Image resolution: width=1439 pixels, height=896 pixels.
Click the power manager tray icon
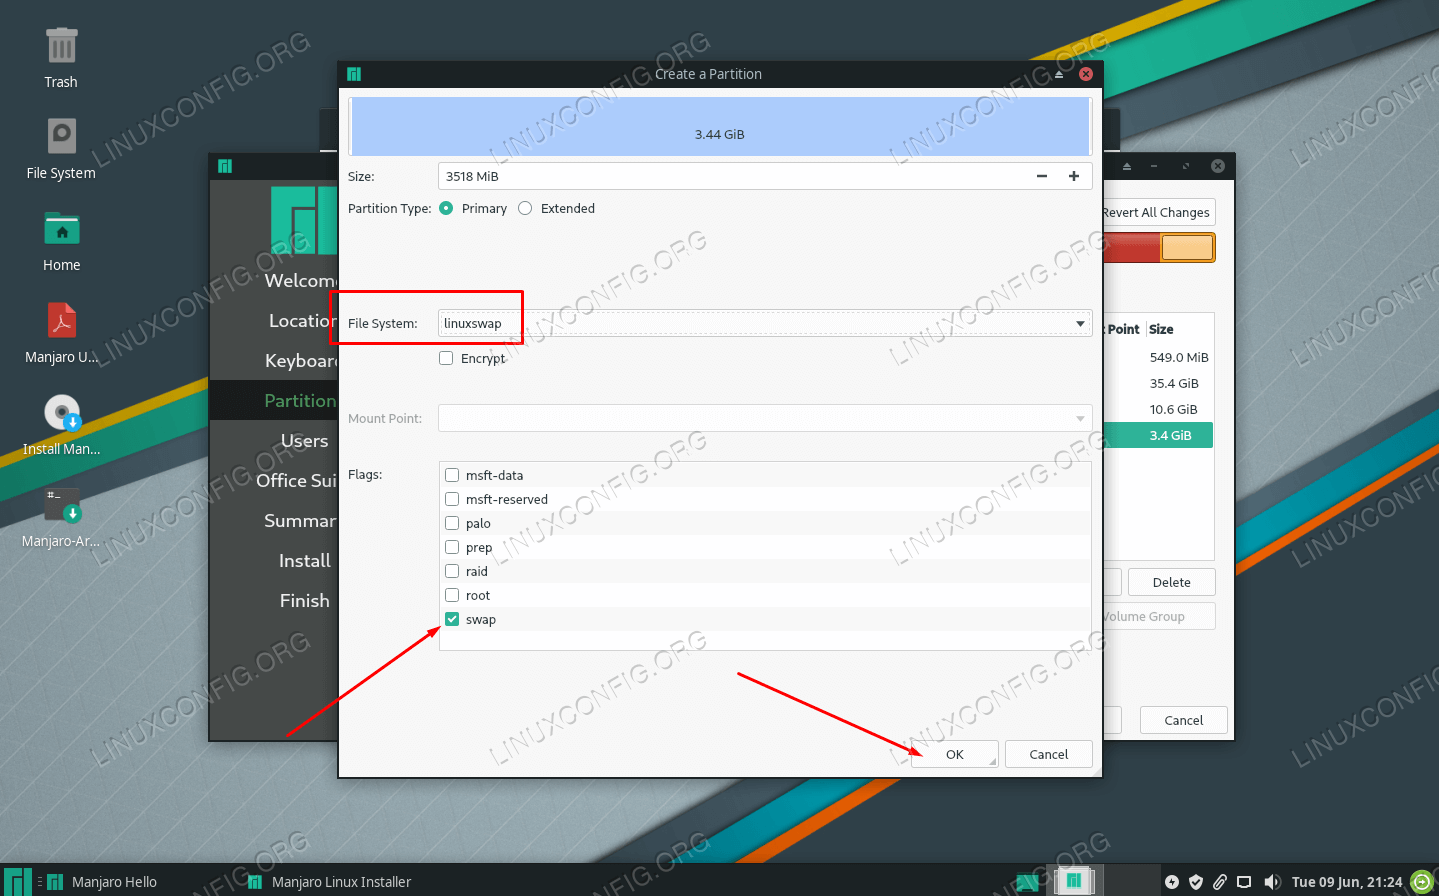[1172, 882]
